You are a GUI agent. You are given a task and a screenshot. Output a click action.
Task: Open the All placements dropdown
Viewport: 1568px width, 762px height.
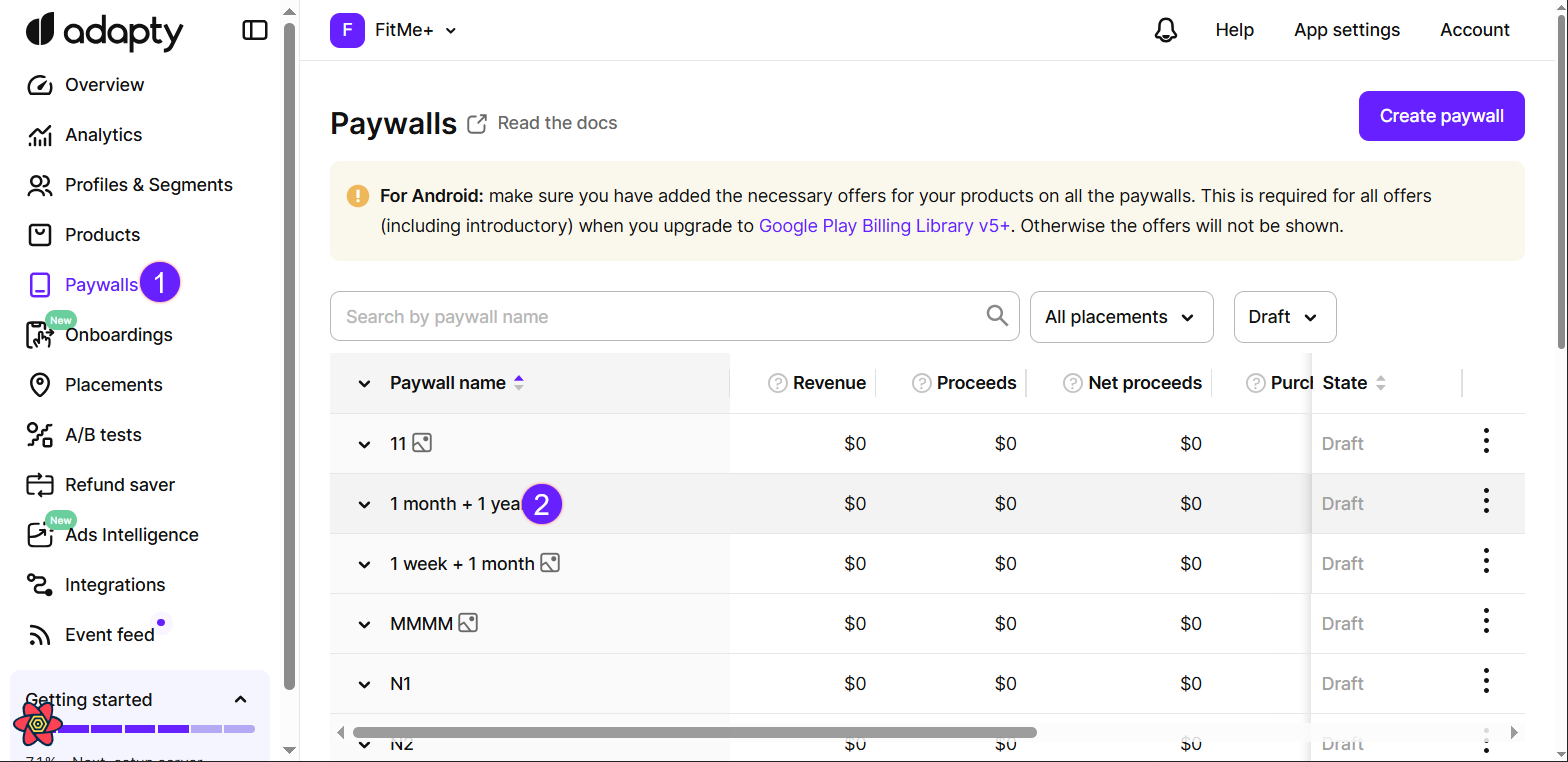pyautogui.click(x=1121, y=317)
